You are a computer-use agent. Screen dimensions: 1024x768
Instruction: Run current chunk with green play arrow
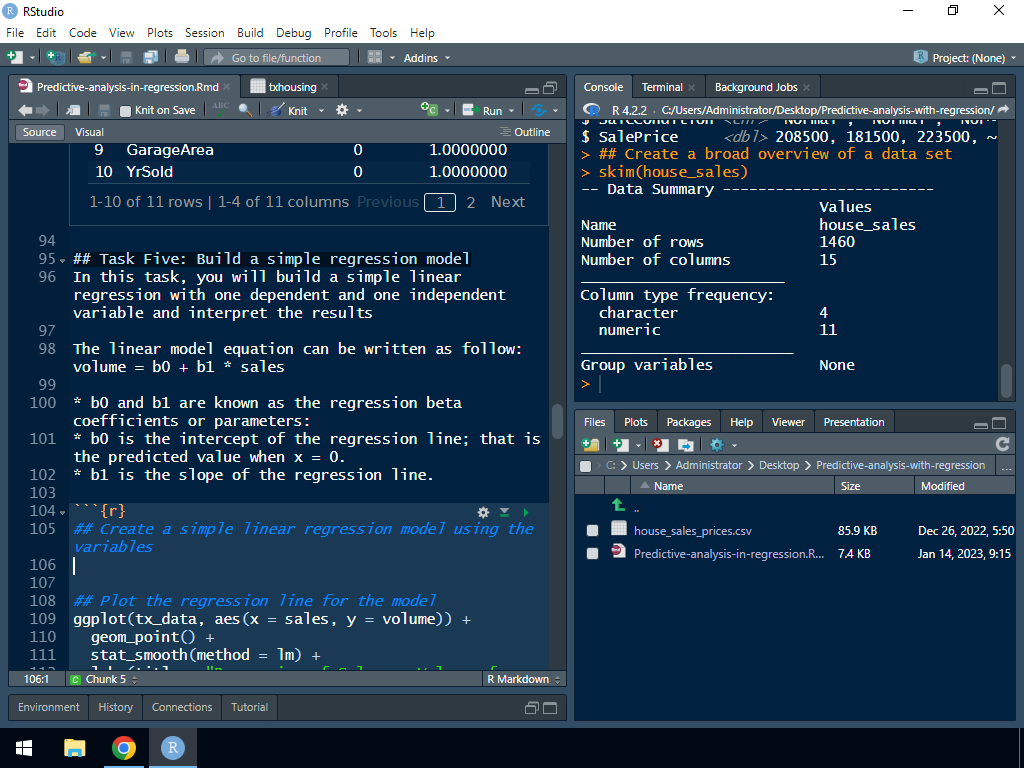click(x=526, y=512)
